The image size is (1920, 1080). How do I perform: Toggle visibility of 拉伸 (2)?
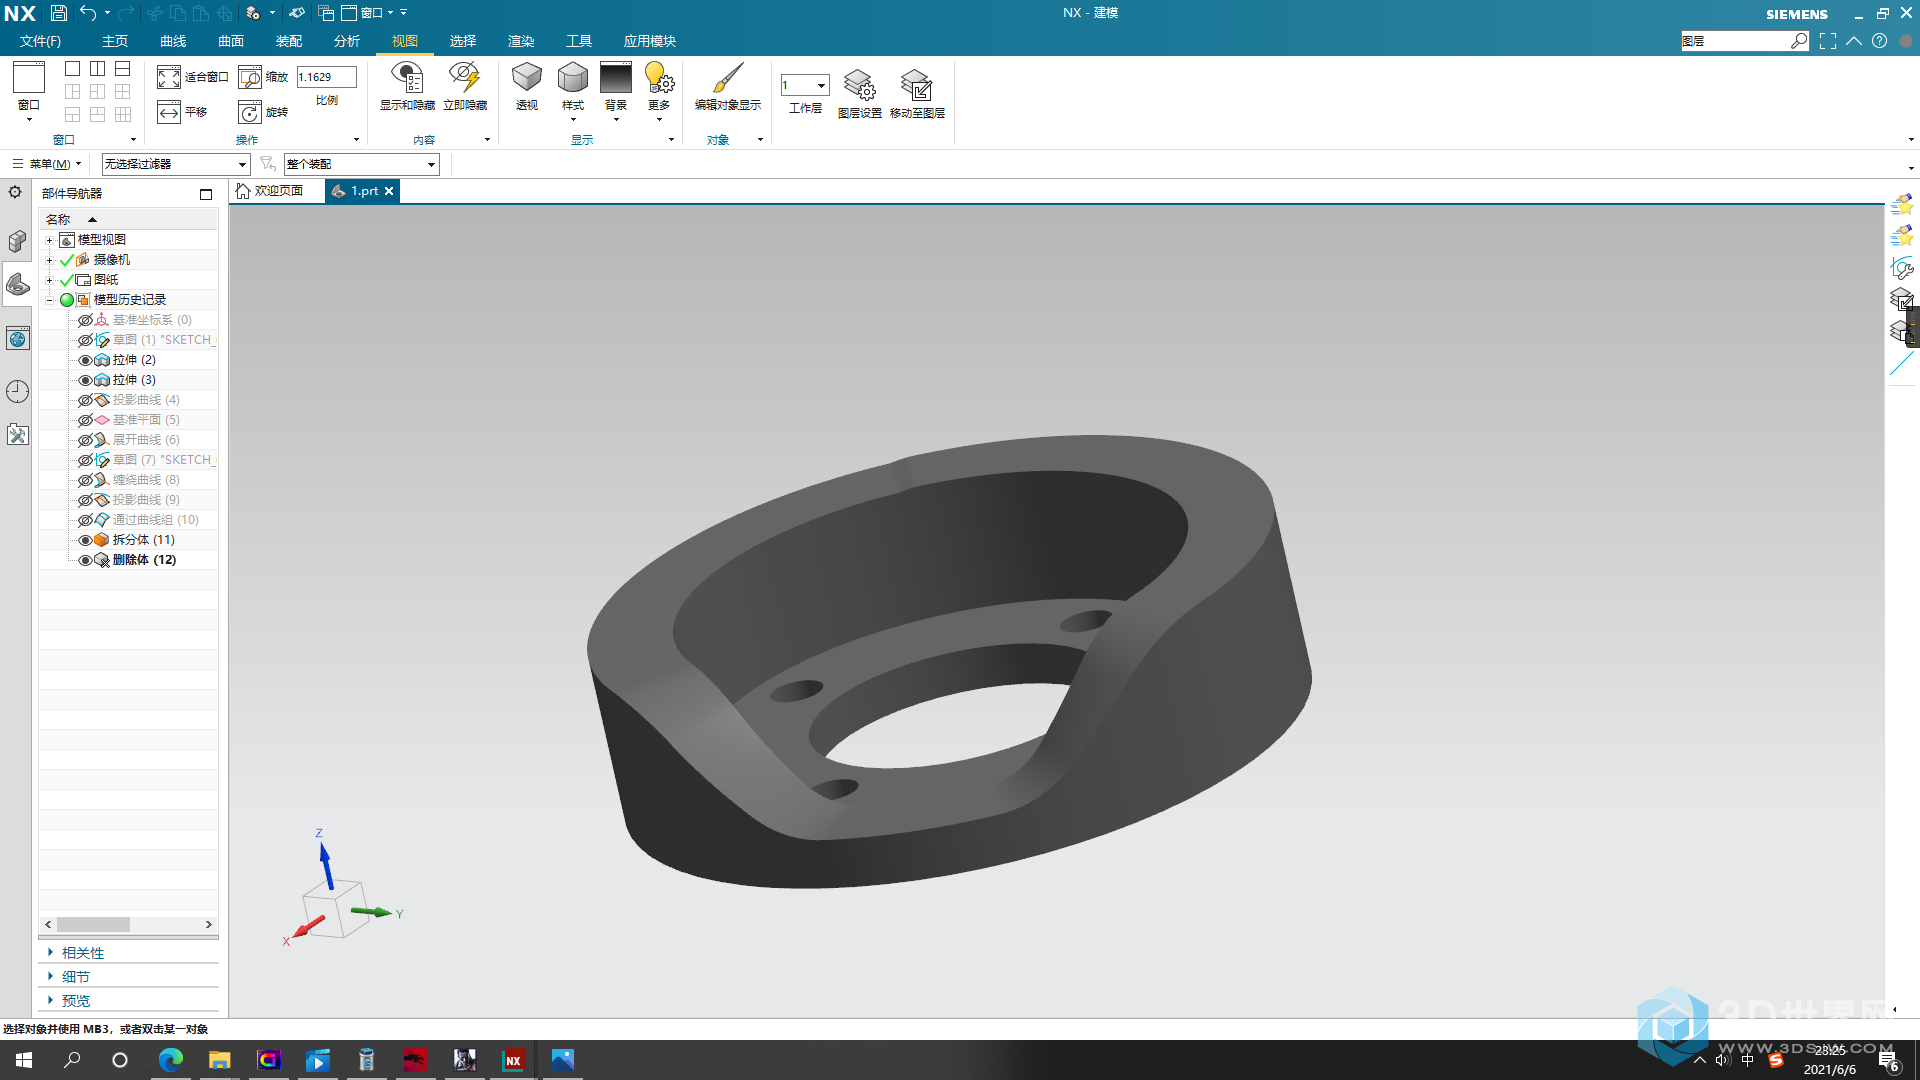[85, 360]
